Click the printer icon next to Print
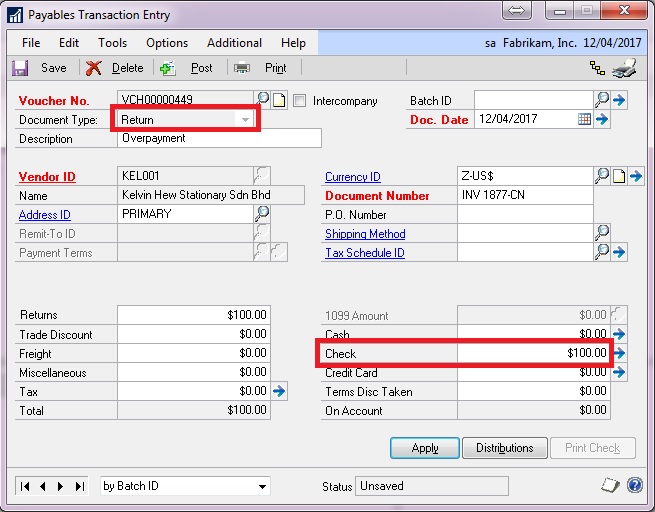 coord(242,68)
